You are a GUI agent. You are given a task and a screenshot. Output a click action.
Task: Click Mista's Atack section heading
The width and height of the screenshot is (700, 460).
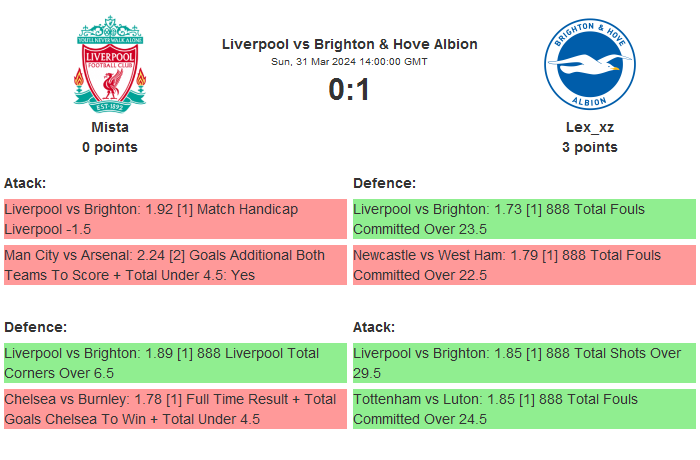25,183
